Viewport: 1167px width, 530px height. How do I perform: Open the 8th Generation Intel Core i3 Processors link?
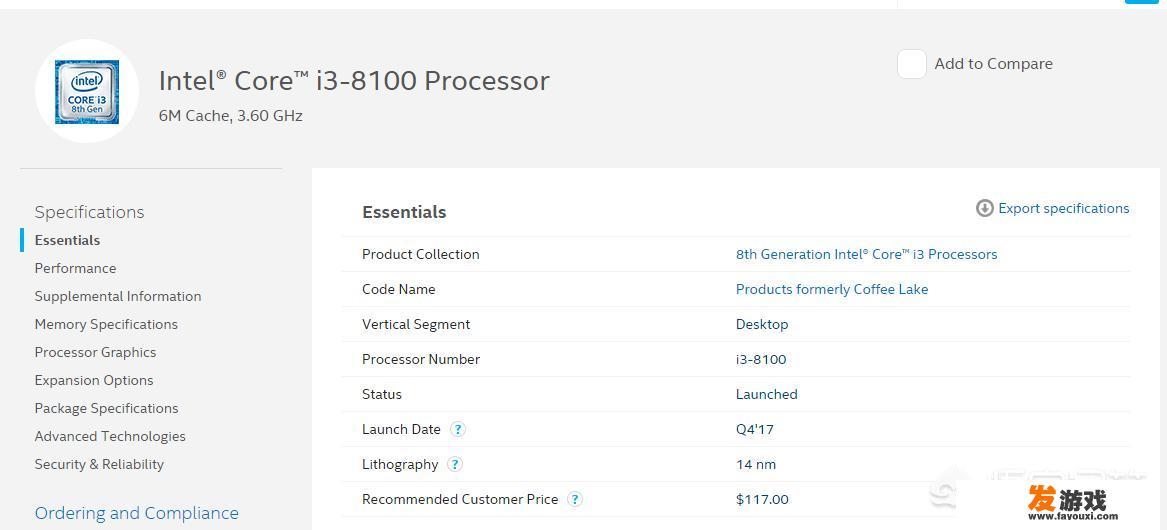pos(866,255)
